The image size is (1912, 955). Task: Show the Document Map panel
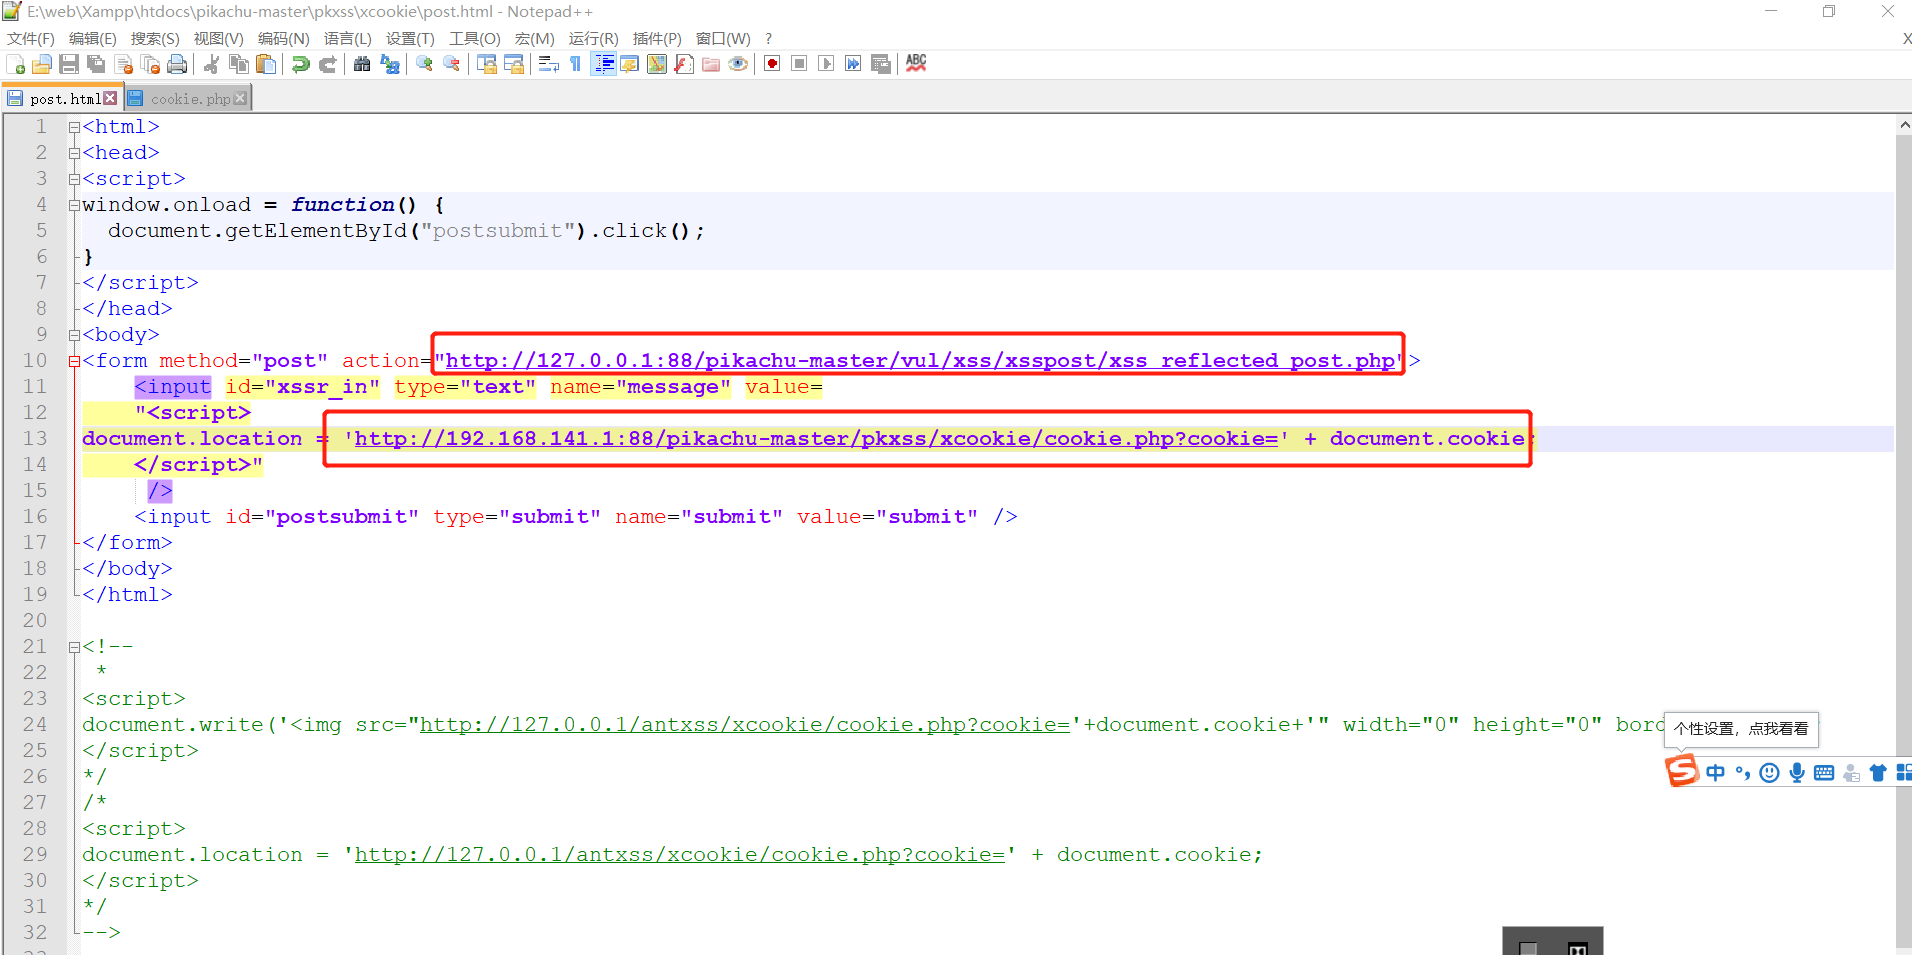point(657,64)
